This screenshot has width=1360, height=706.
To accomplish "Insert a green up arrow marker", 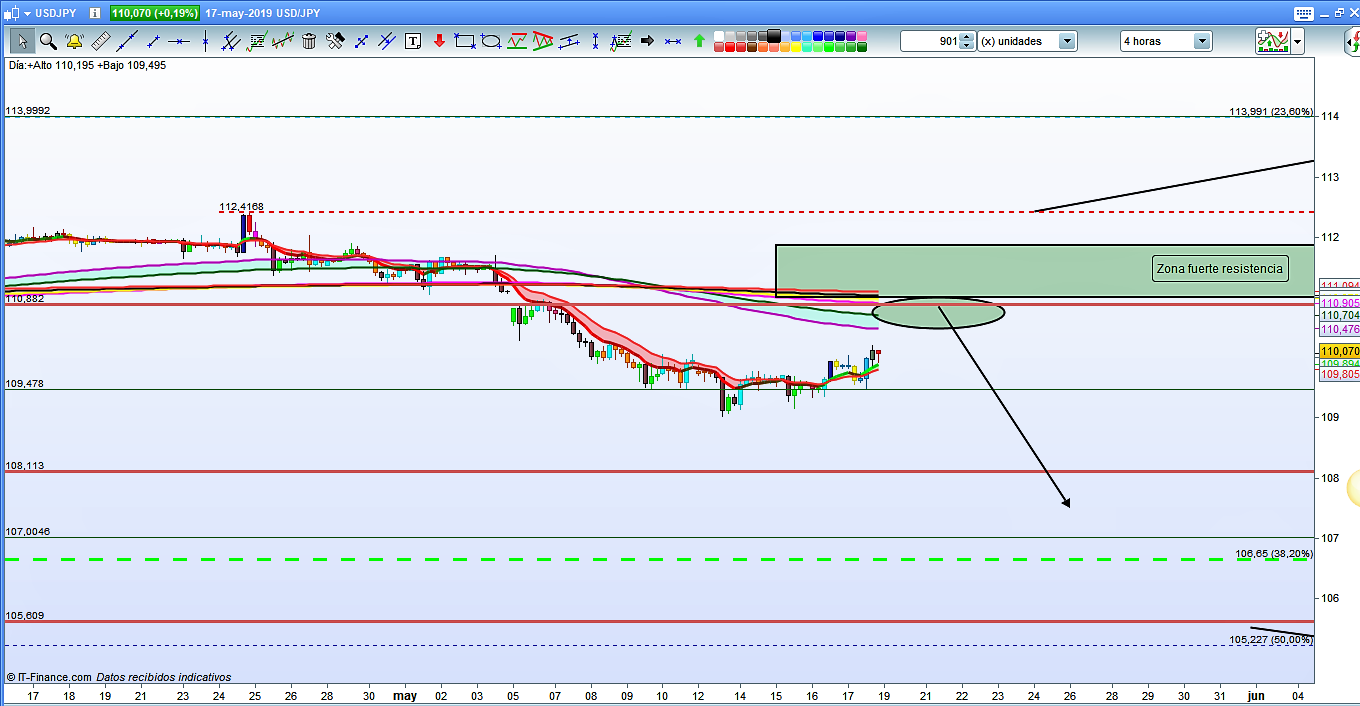I will click(x=699, y=41).
